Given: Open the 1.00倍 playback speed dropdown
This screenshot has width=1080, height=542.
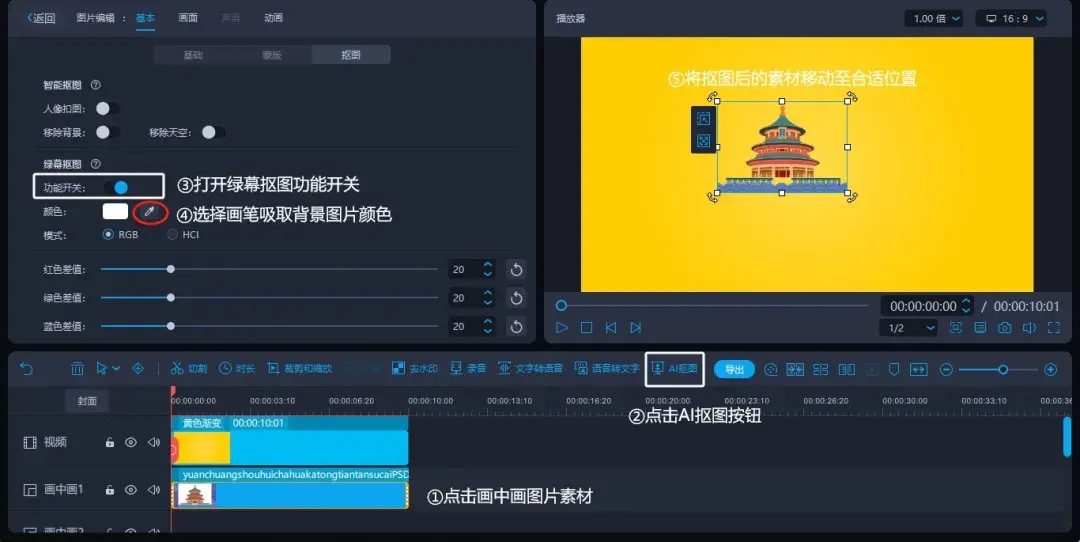Looking at the screenshot, I should click(x=934, y=19).
